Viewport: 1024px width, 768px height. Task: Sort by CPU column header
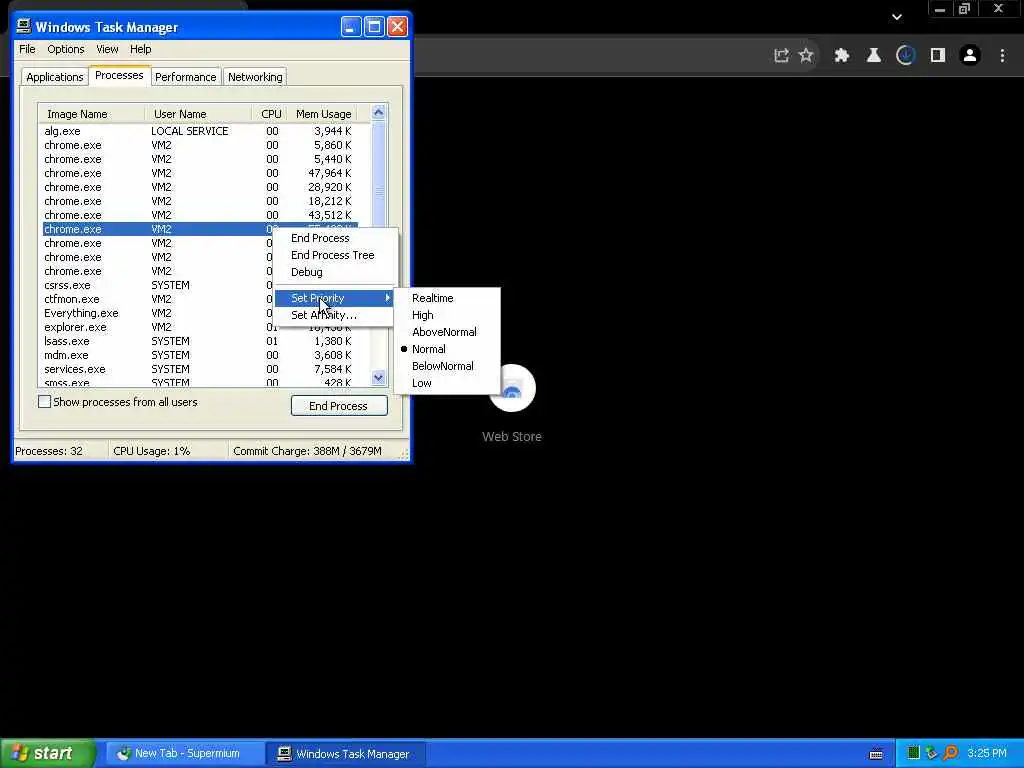[x=270, y=114]
